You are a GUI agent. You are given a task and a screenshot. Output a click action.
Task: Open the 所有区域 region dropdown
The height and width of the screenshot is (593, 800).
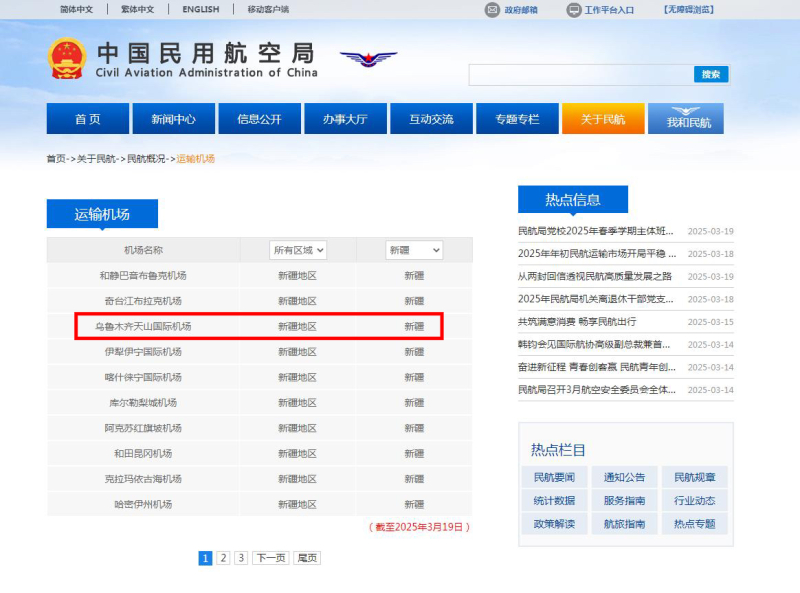(298, 250)
